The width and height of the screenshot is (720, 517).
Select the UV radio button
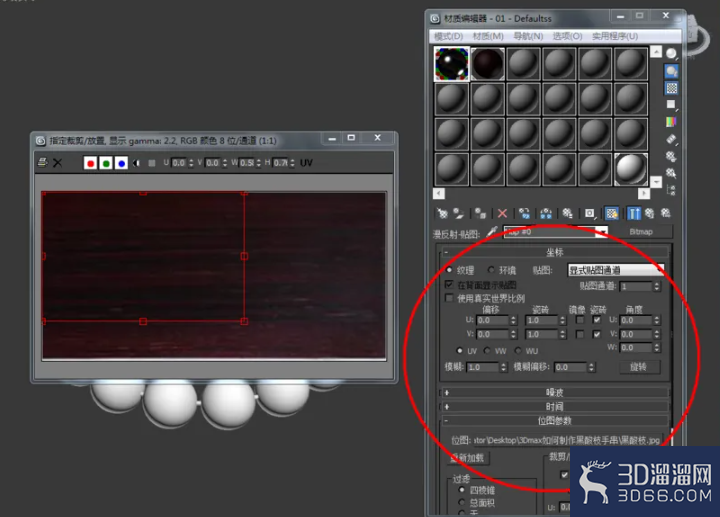point(459,350)
